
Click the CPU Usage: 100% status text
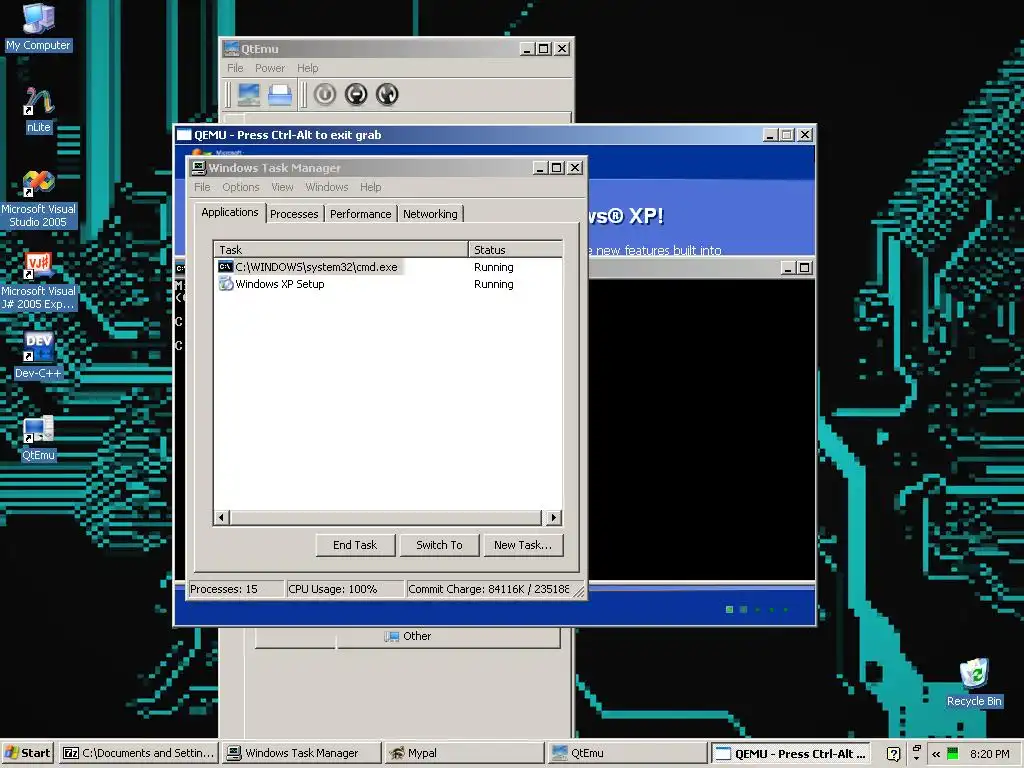pos(332,589)
